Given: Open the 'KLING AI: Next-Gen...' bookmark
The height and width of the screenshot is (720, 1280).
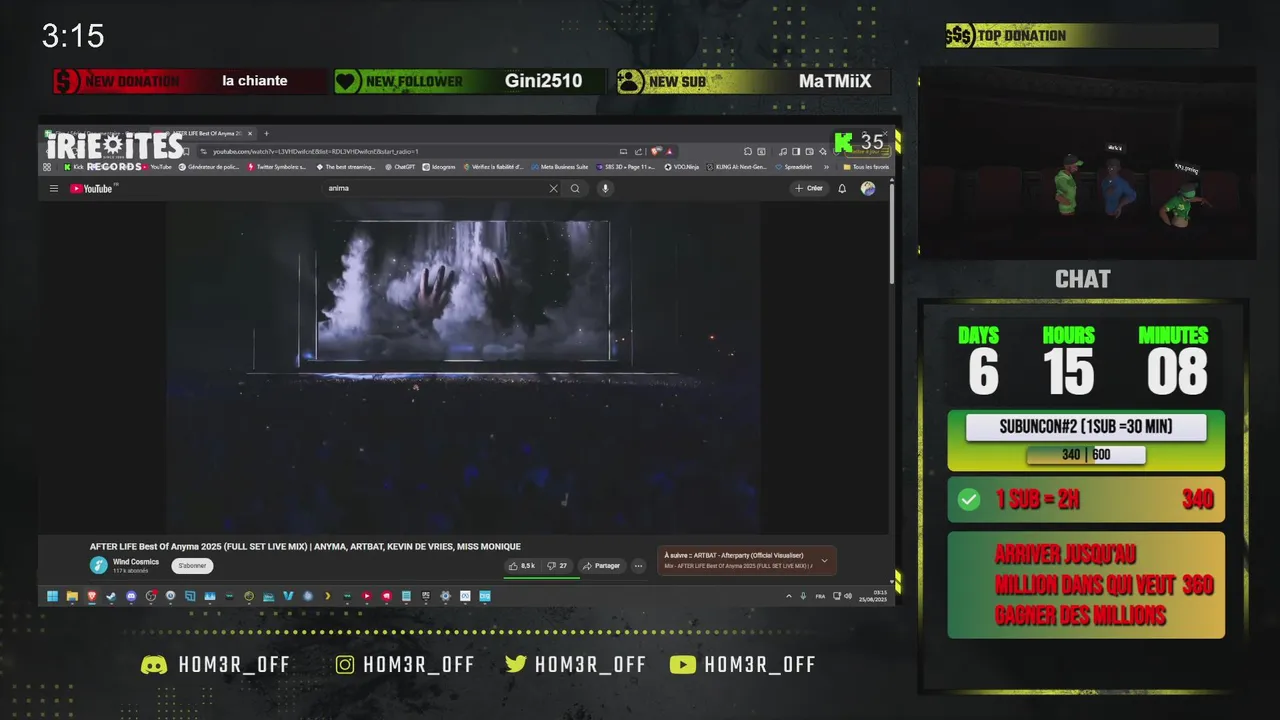Looking at the screenshot, I should click(737, 167).
